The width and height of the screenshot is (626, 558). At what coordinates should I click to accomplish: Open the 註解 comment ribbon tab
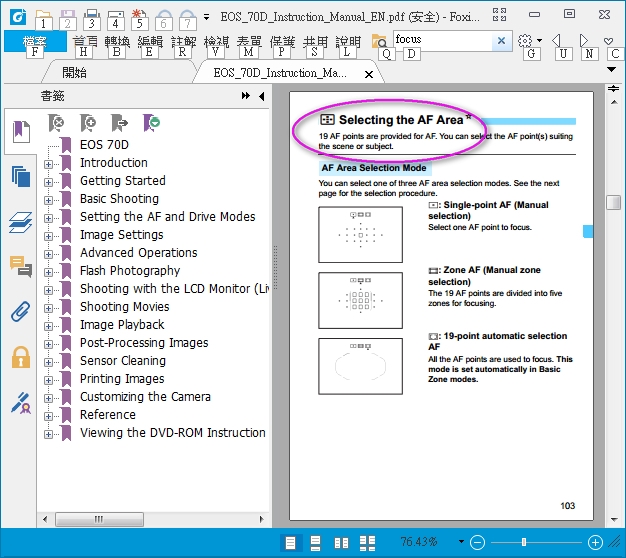click(183, 41)
